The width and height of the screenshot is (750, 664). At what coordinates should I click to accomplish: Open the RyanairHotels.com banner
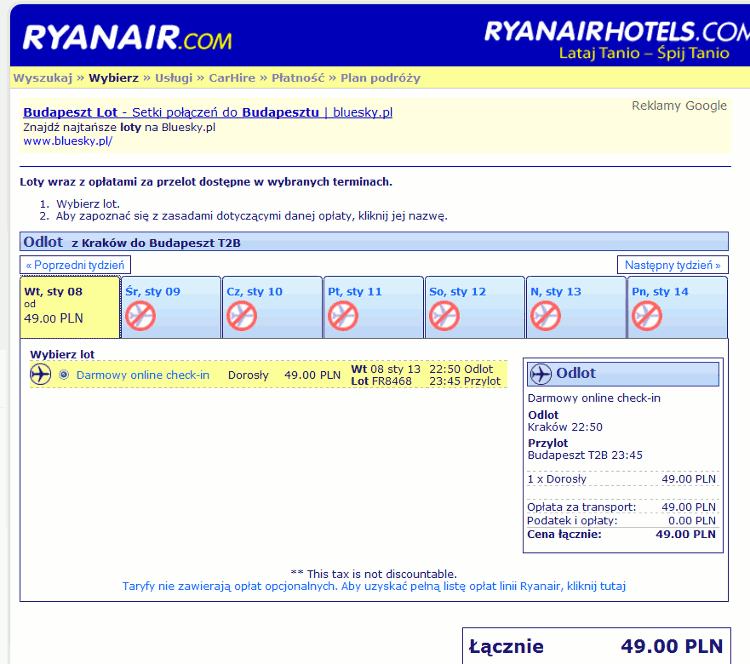[617, 40]
